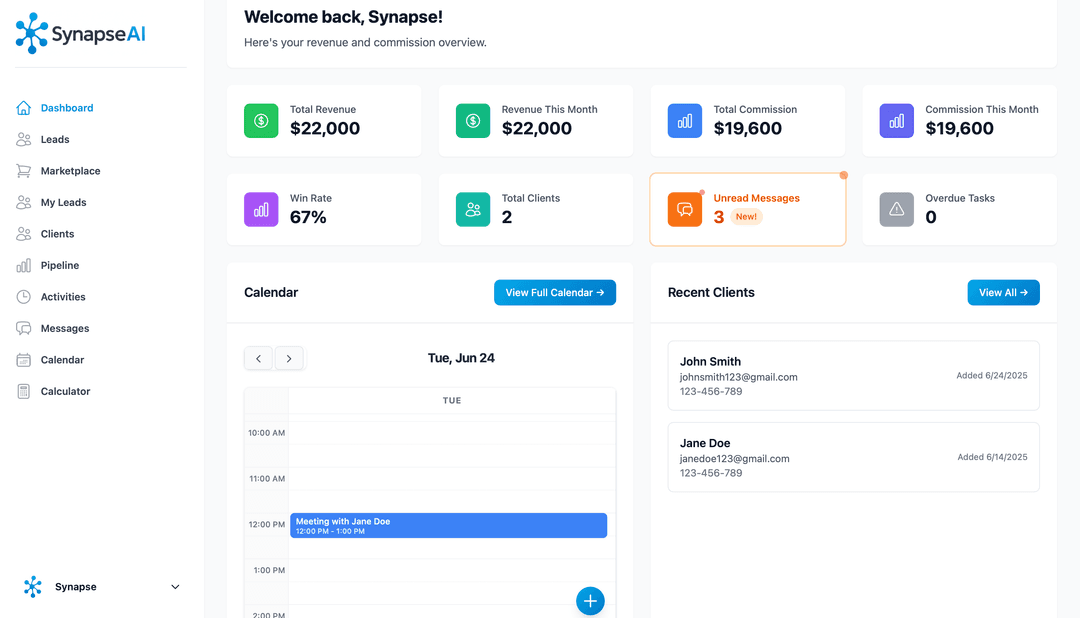Image resolution: width=1080 pixels, height=618 pixels.
Task: Click the Unread Messages chat icon
Action: click(x=684, y=209)
